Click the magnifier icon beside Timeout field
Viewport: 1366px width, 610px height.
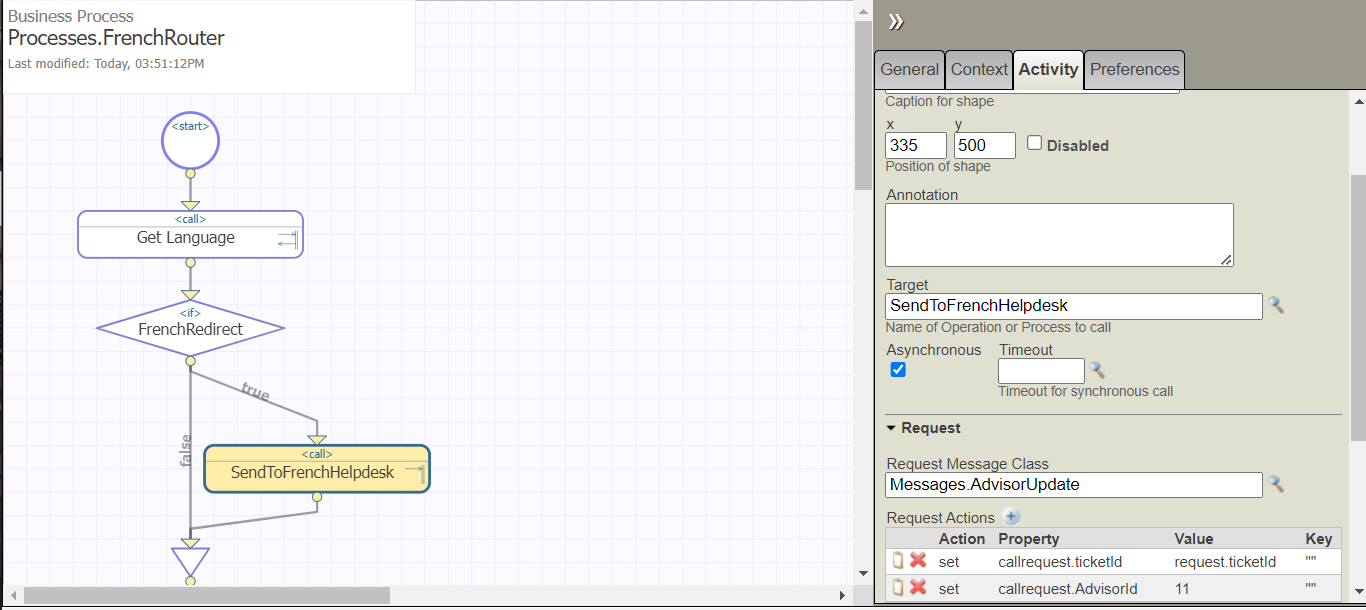1097,370
